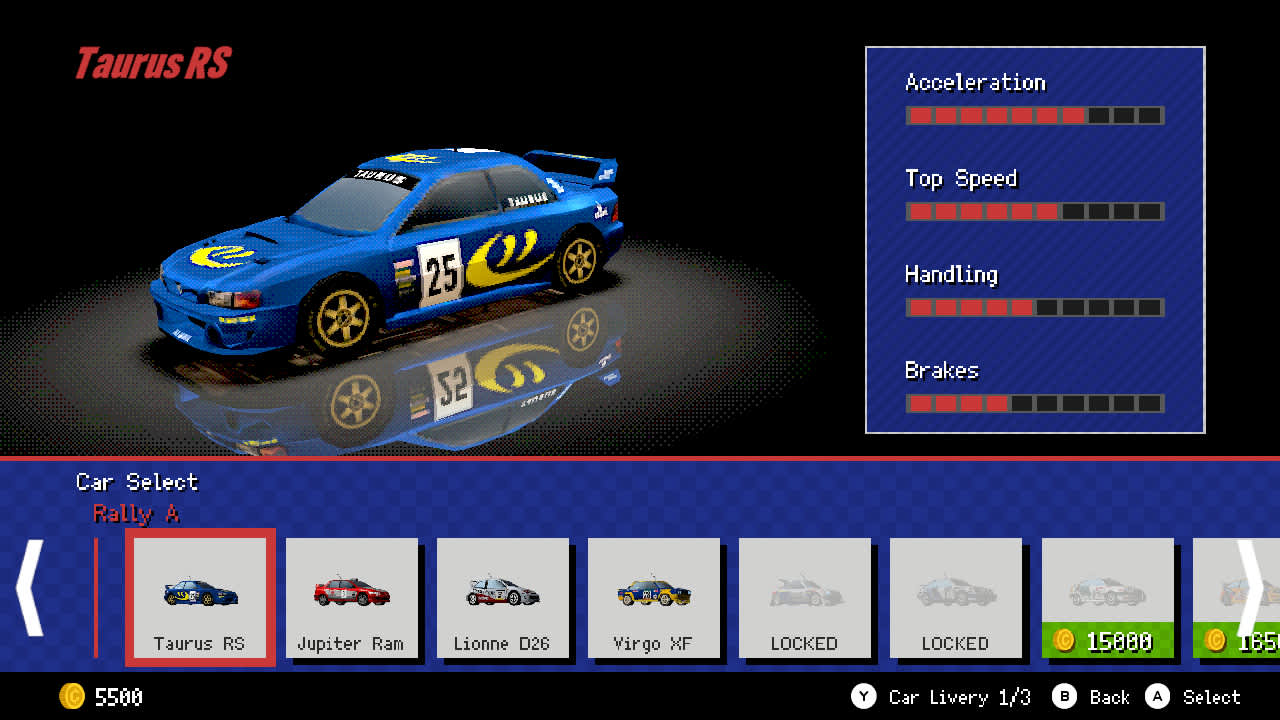The image size is (1280, 720).
Task: Click the Acceleration stat bar
Action: 1034,115
